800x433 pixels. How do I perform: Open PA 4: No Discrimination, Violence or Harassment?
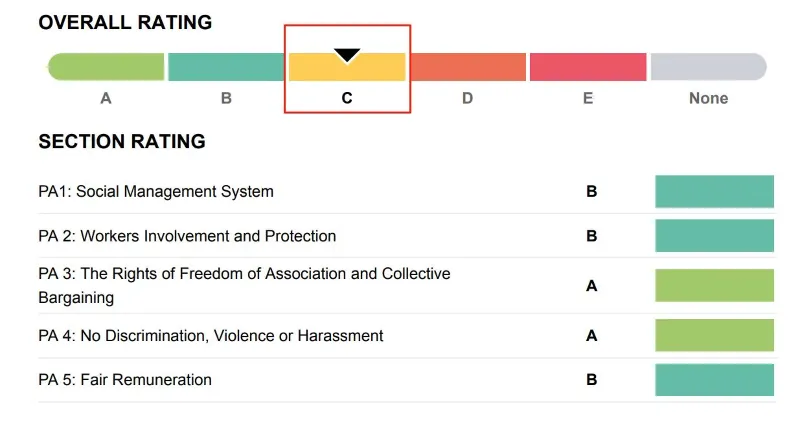(211, 336)
